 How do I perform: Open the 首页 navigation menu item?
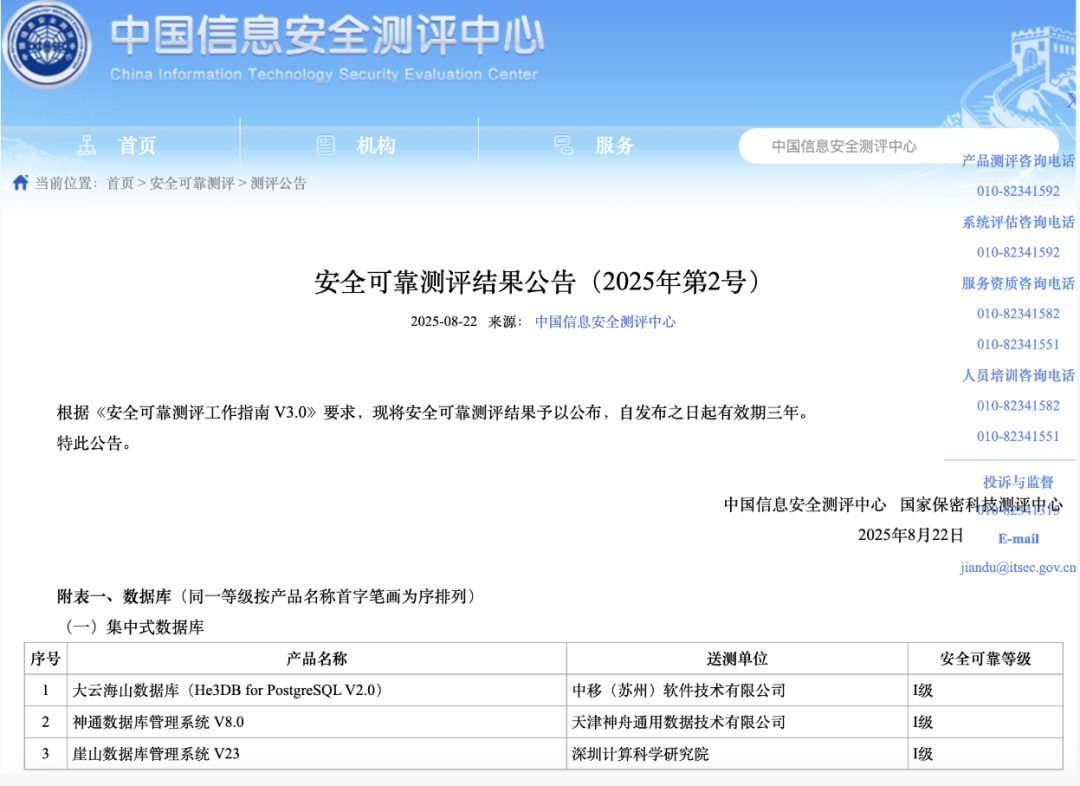138,145
